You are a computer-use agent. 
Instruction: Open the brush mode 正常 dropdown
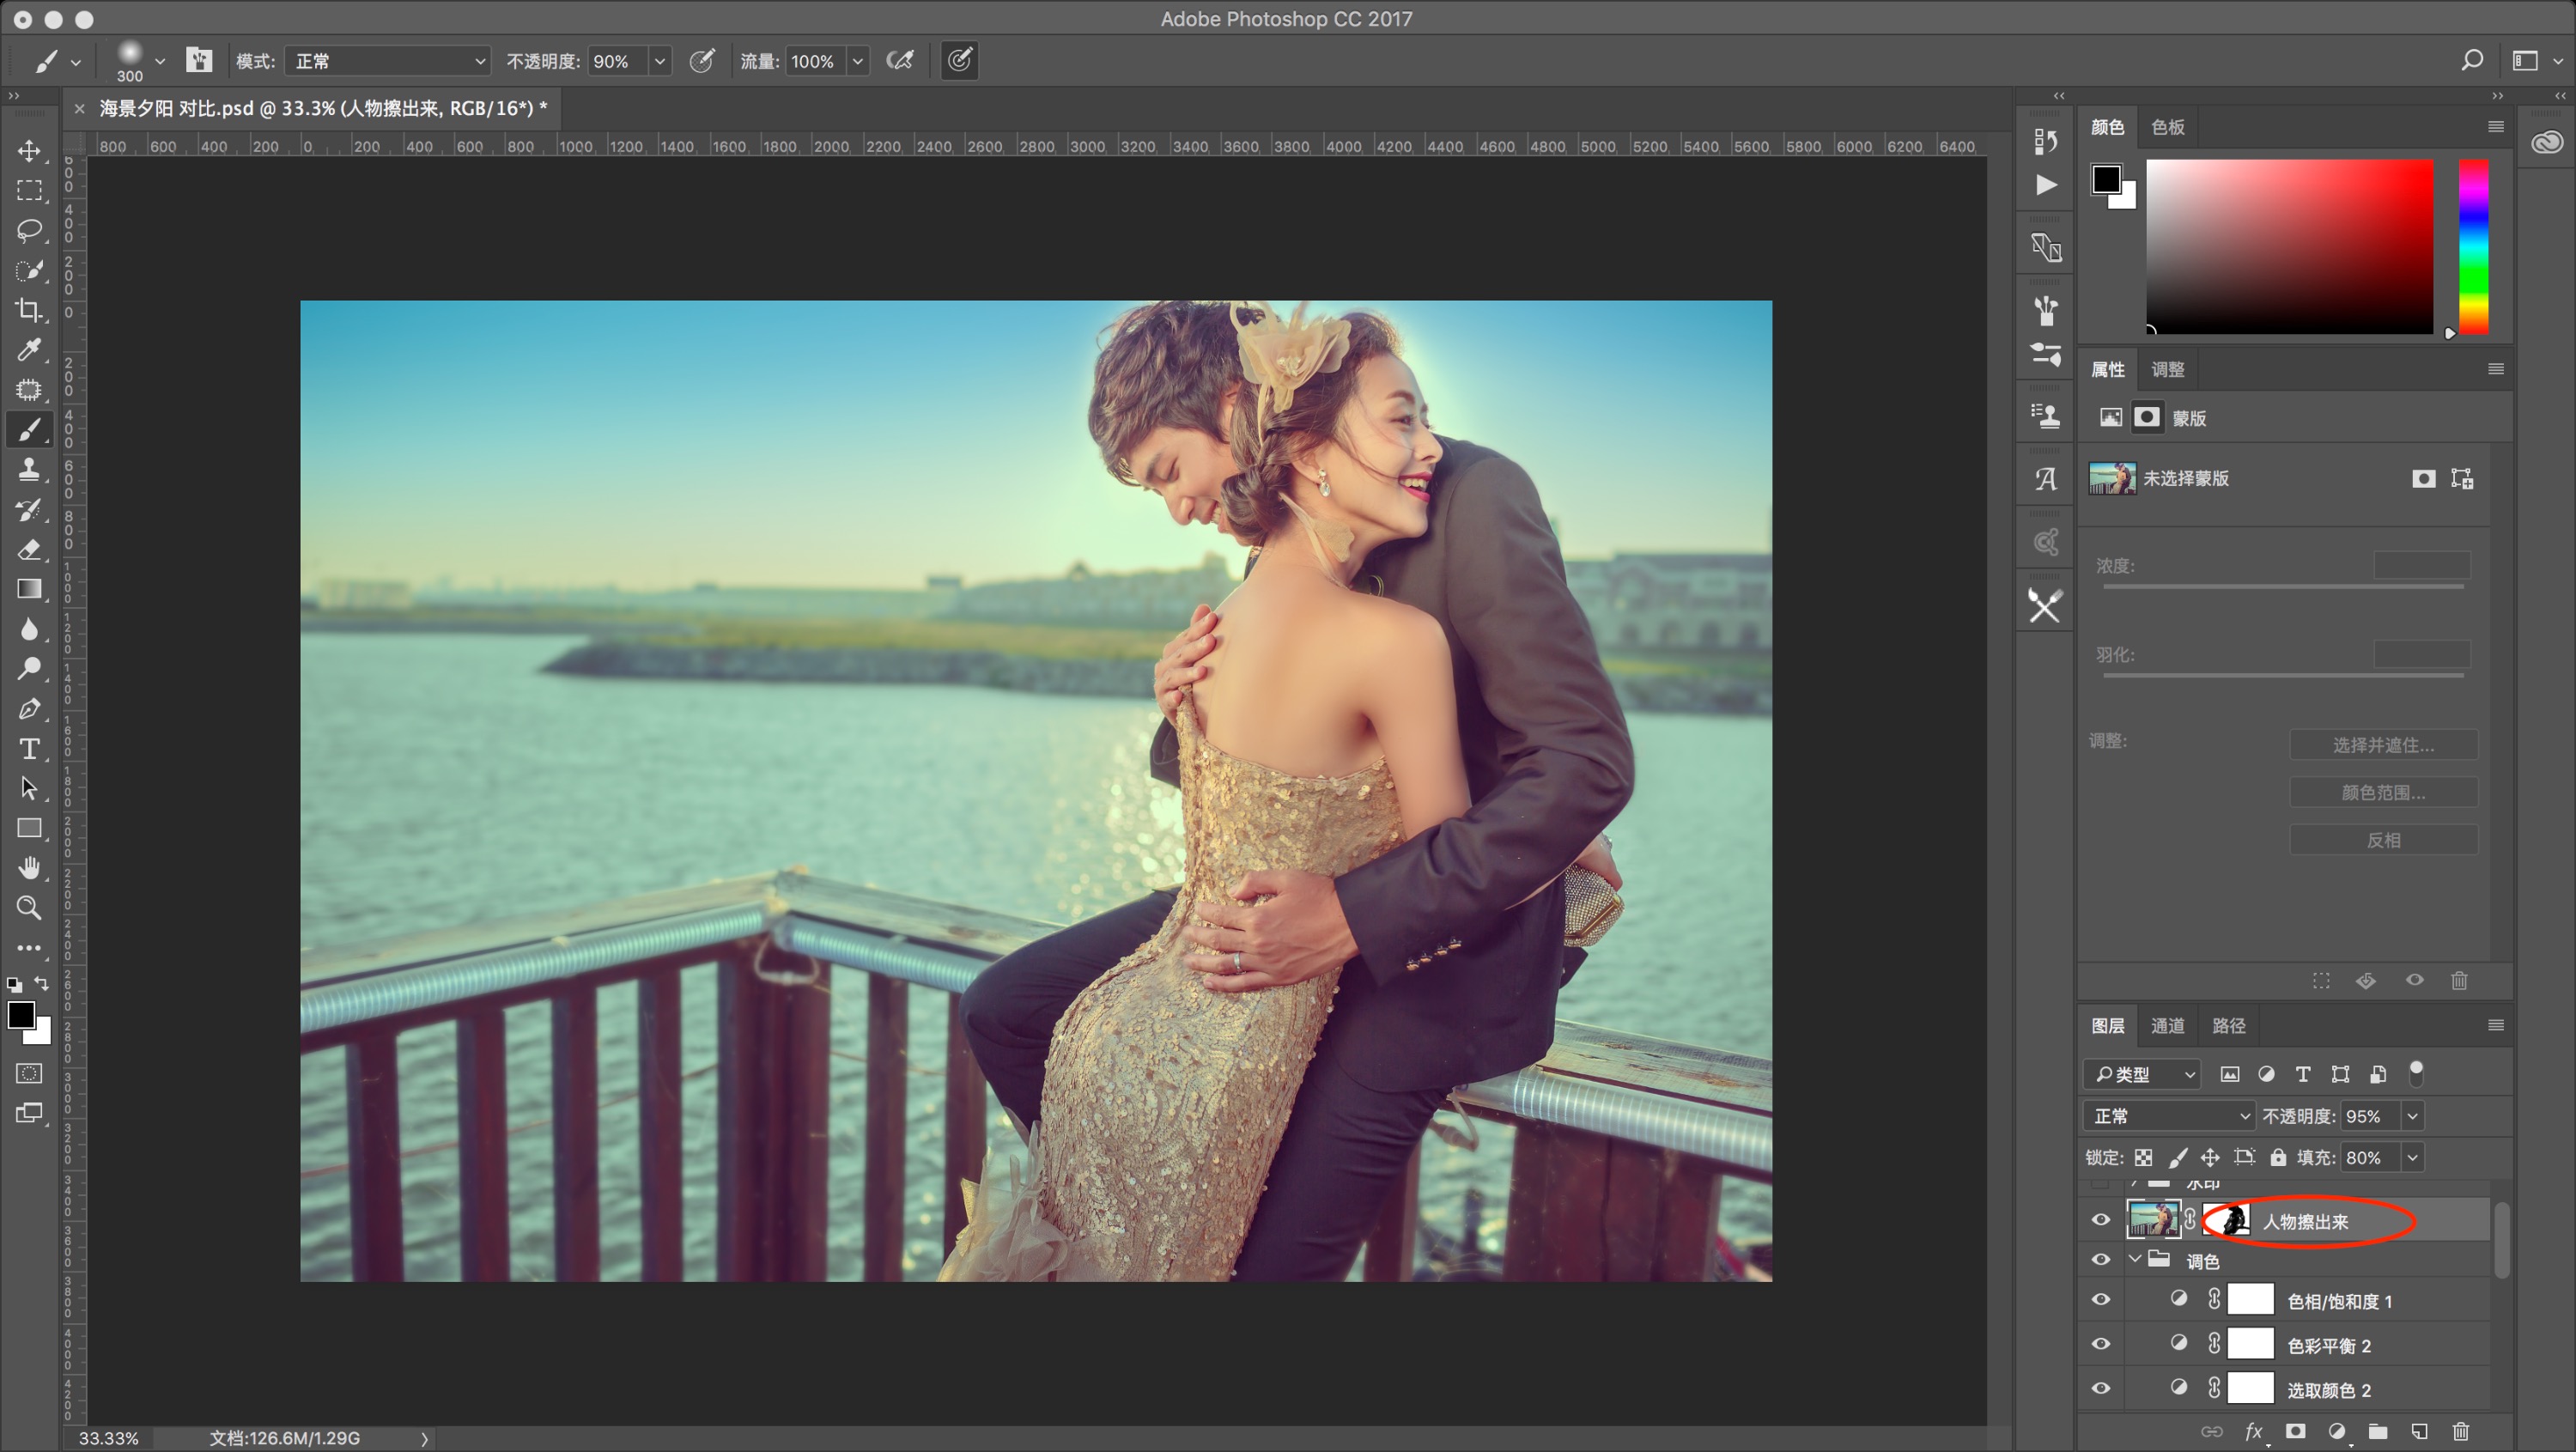(388, 61)
